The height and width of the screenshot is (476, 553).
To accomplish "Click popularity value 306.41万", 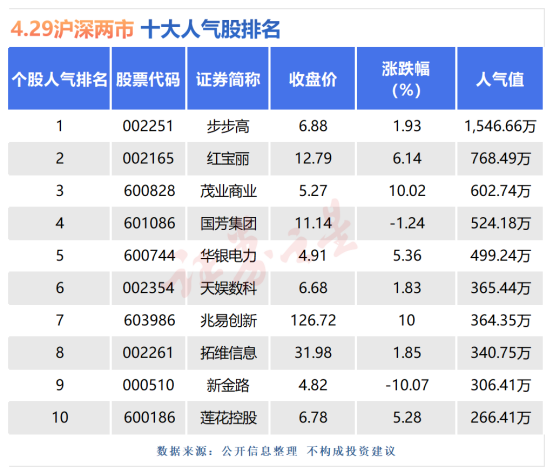I will (500, 385).
